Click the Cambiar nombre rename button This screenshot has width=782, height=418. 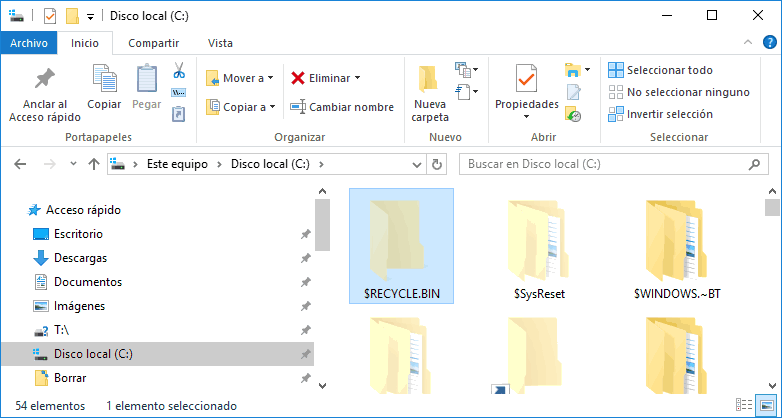pos(341,107)
